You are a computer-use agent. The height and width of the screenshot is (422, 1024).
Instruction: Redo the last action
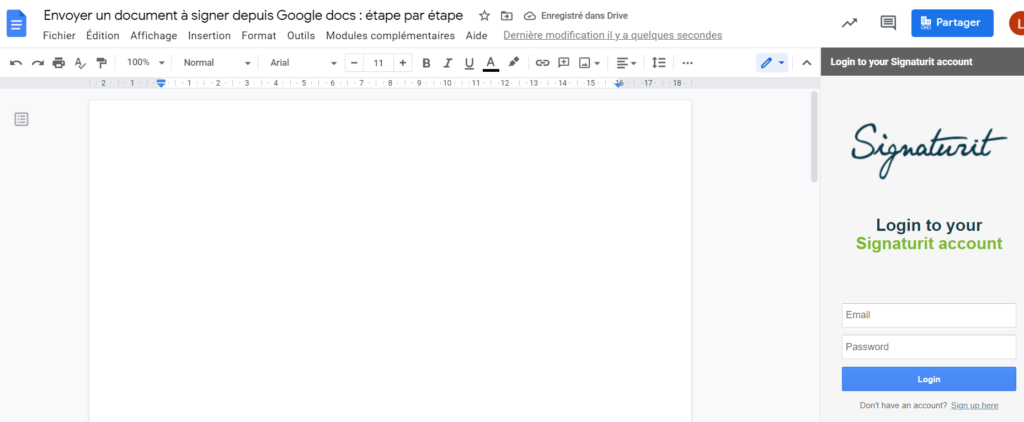coord(38,63)
